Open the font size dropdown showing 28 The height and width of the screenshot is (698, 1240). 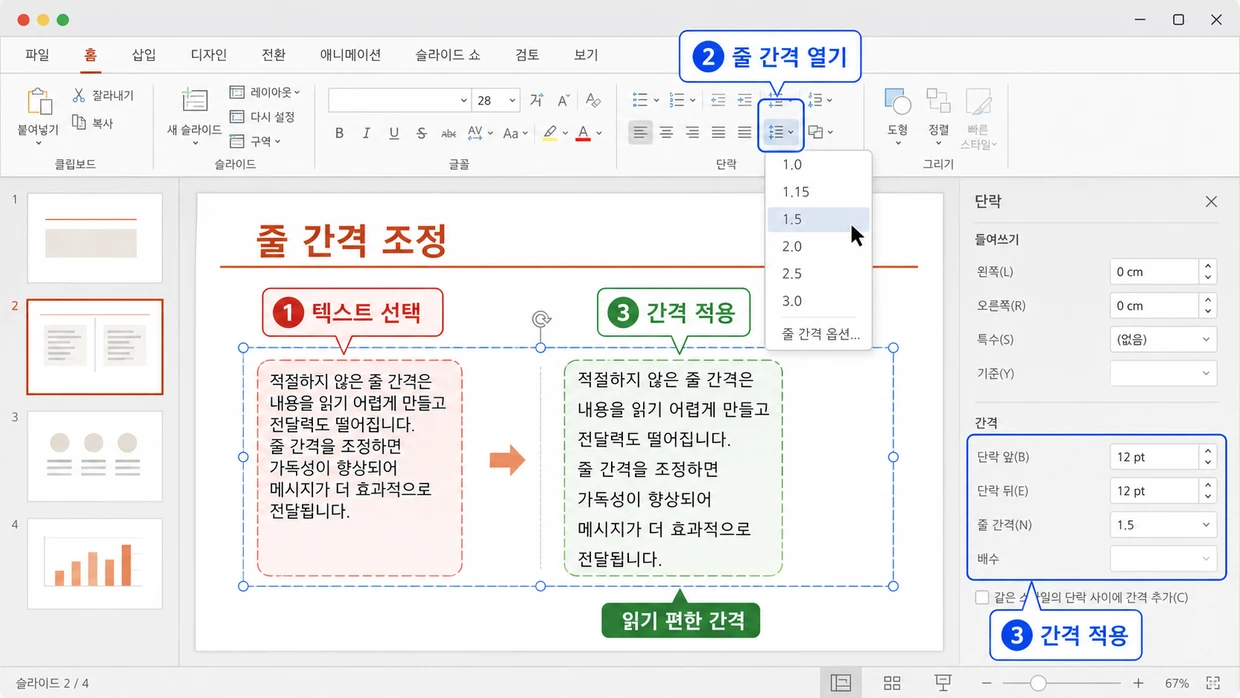(513, 100)
